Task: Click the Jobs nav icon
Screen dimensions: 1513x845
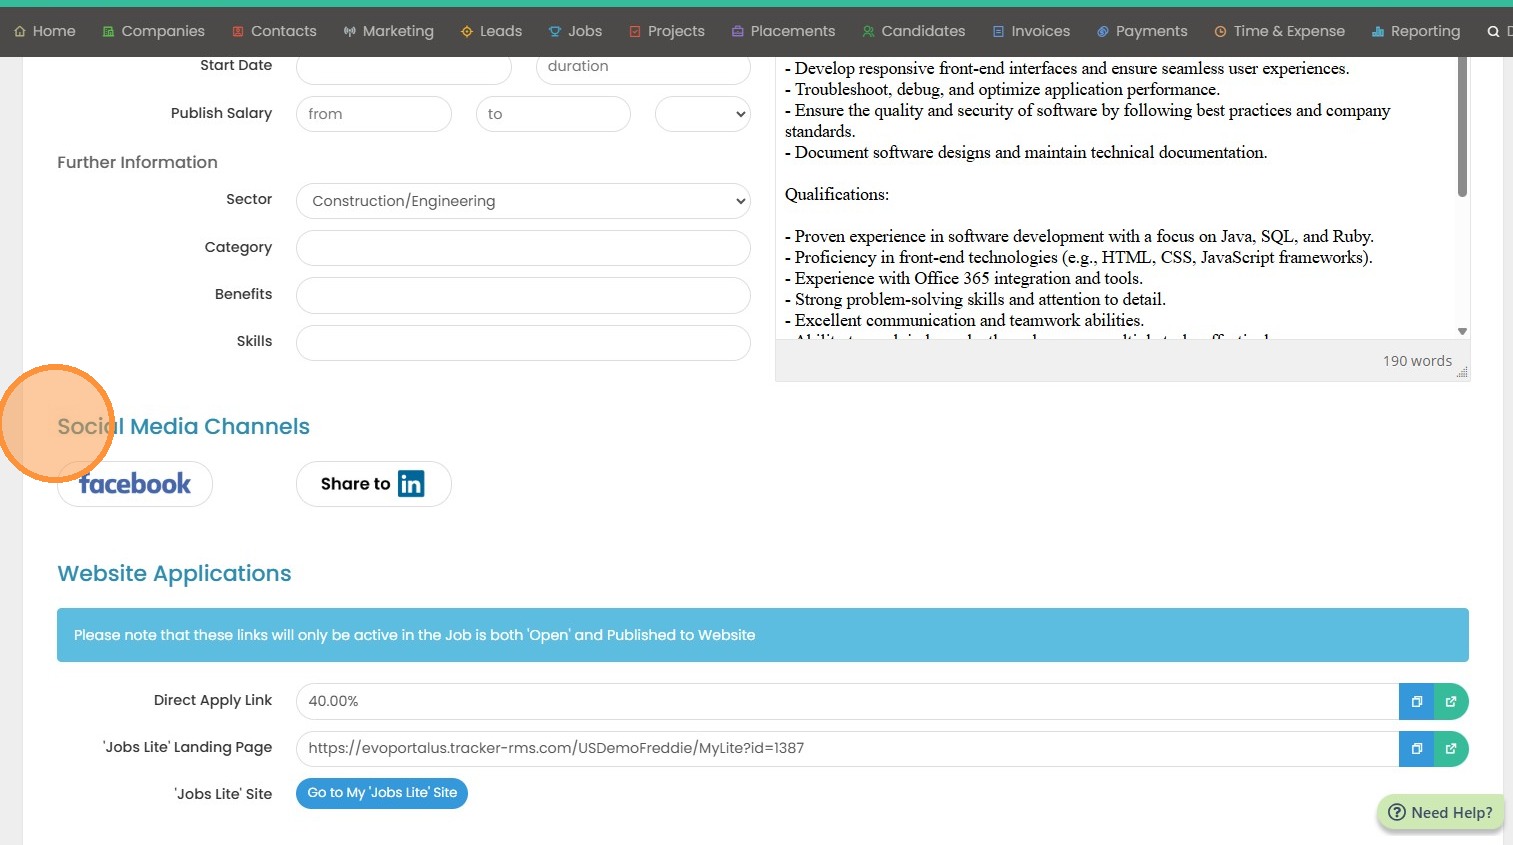Action: tap(555, 32)
